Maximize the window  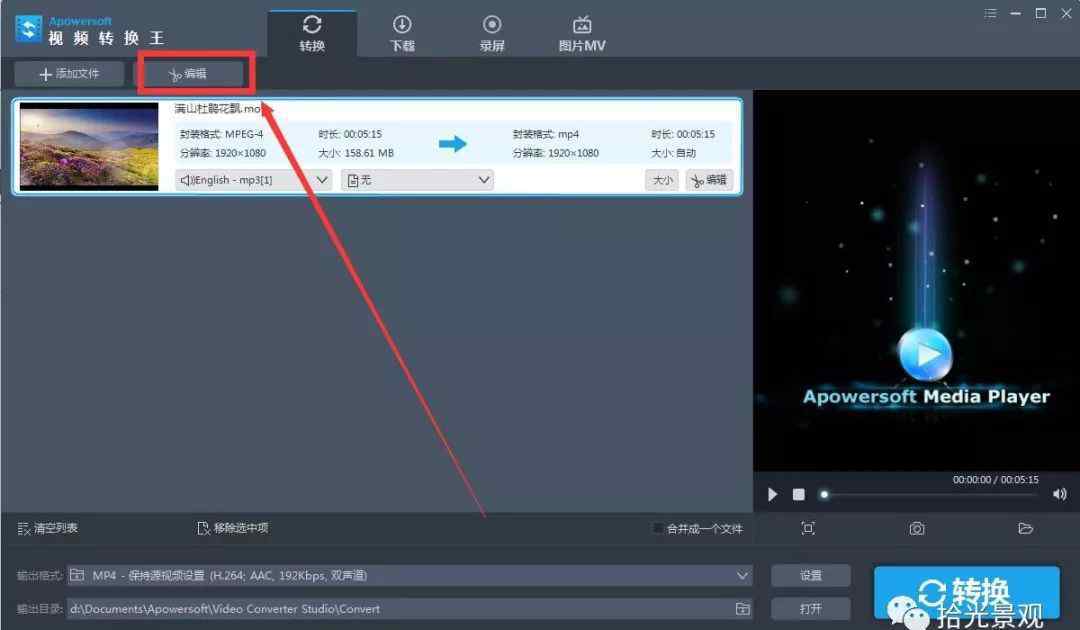tap(1041, 14)
